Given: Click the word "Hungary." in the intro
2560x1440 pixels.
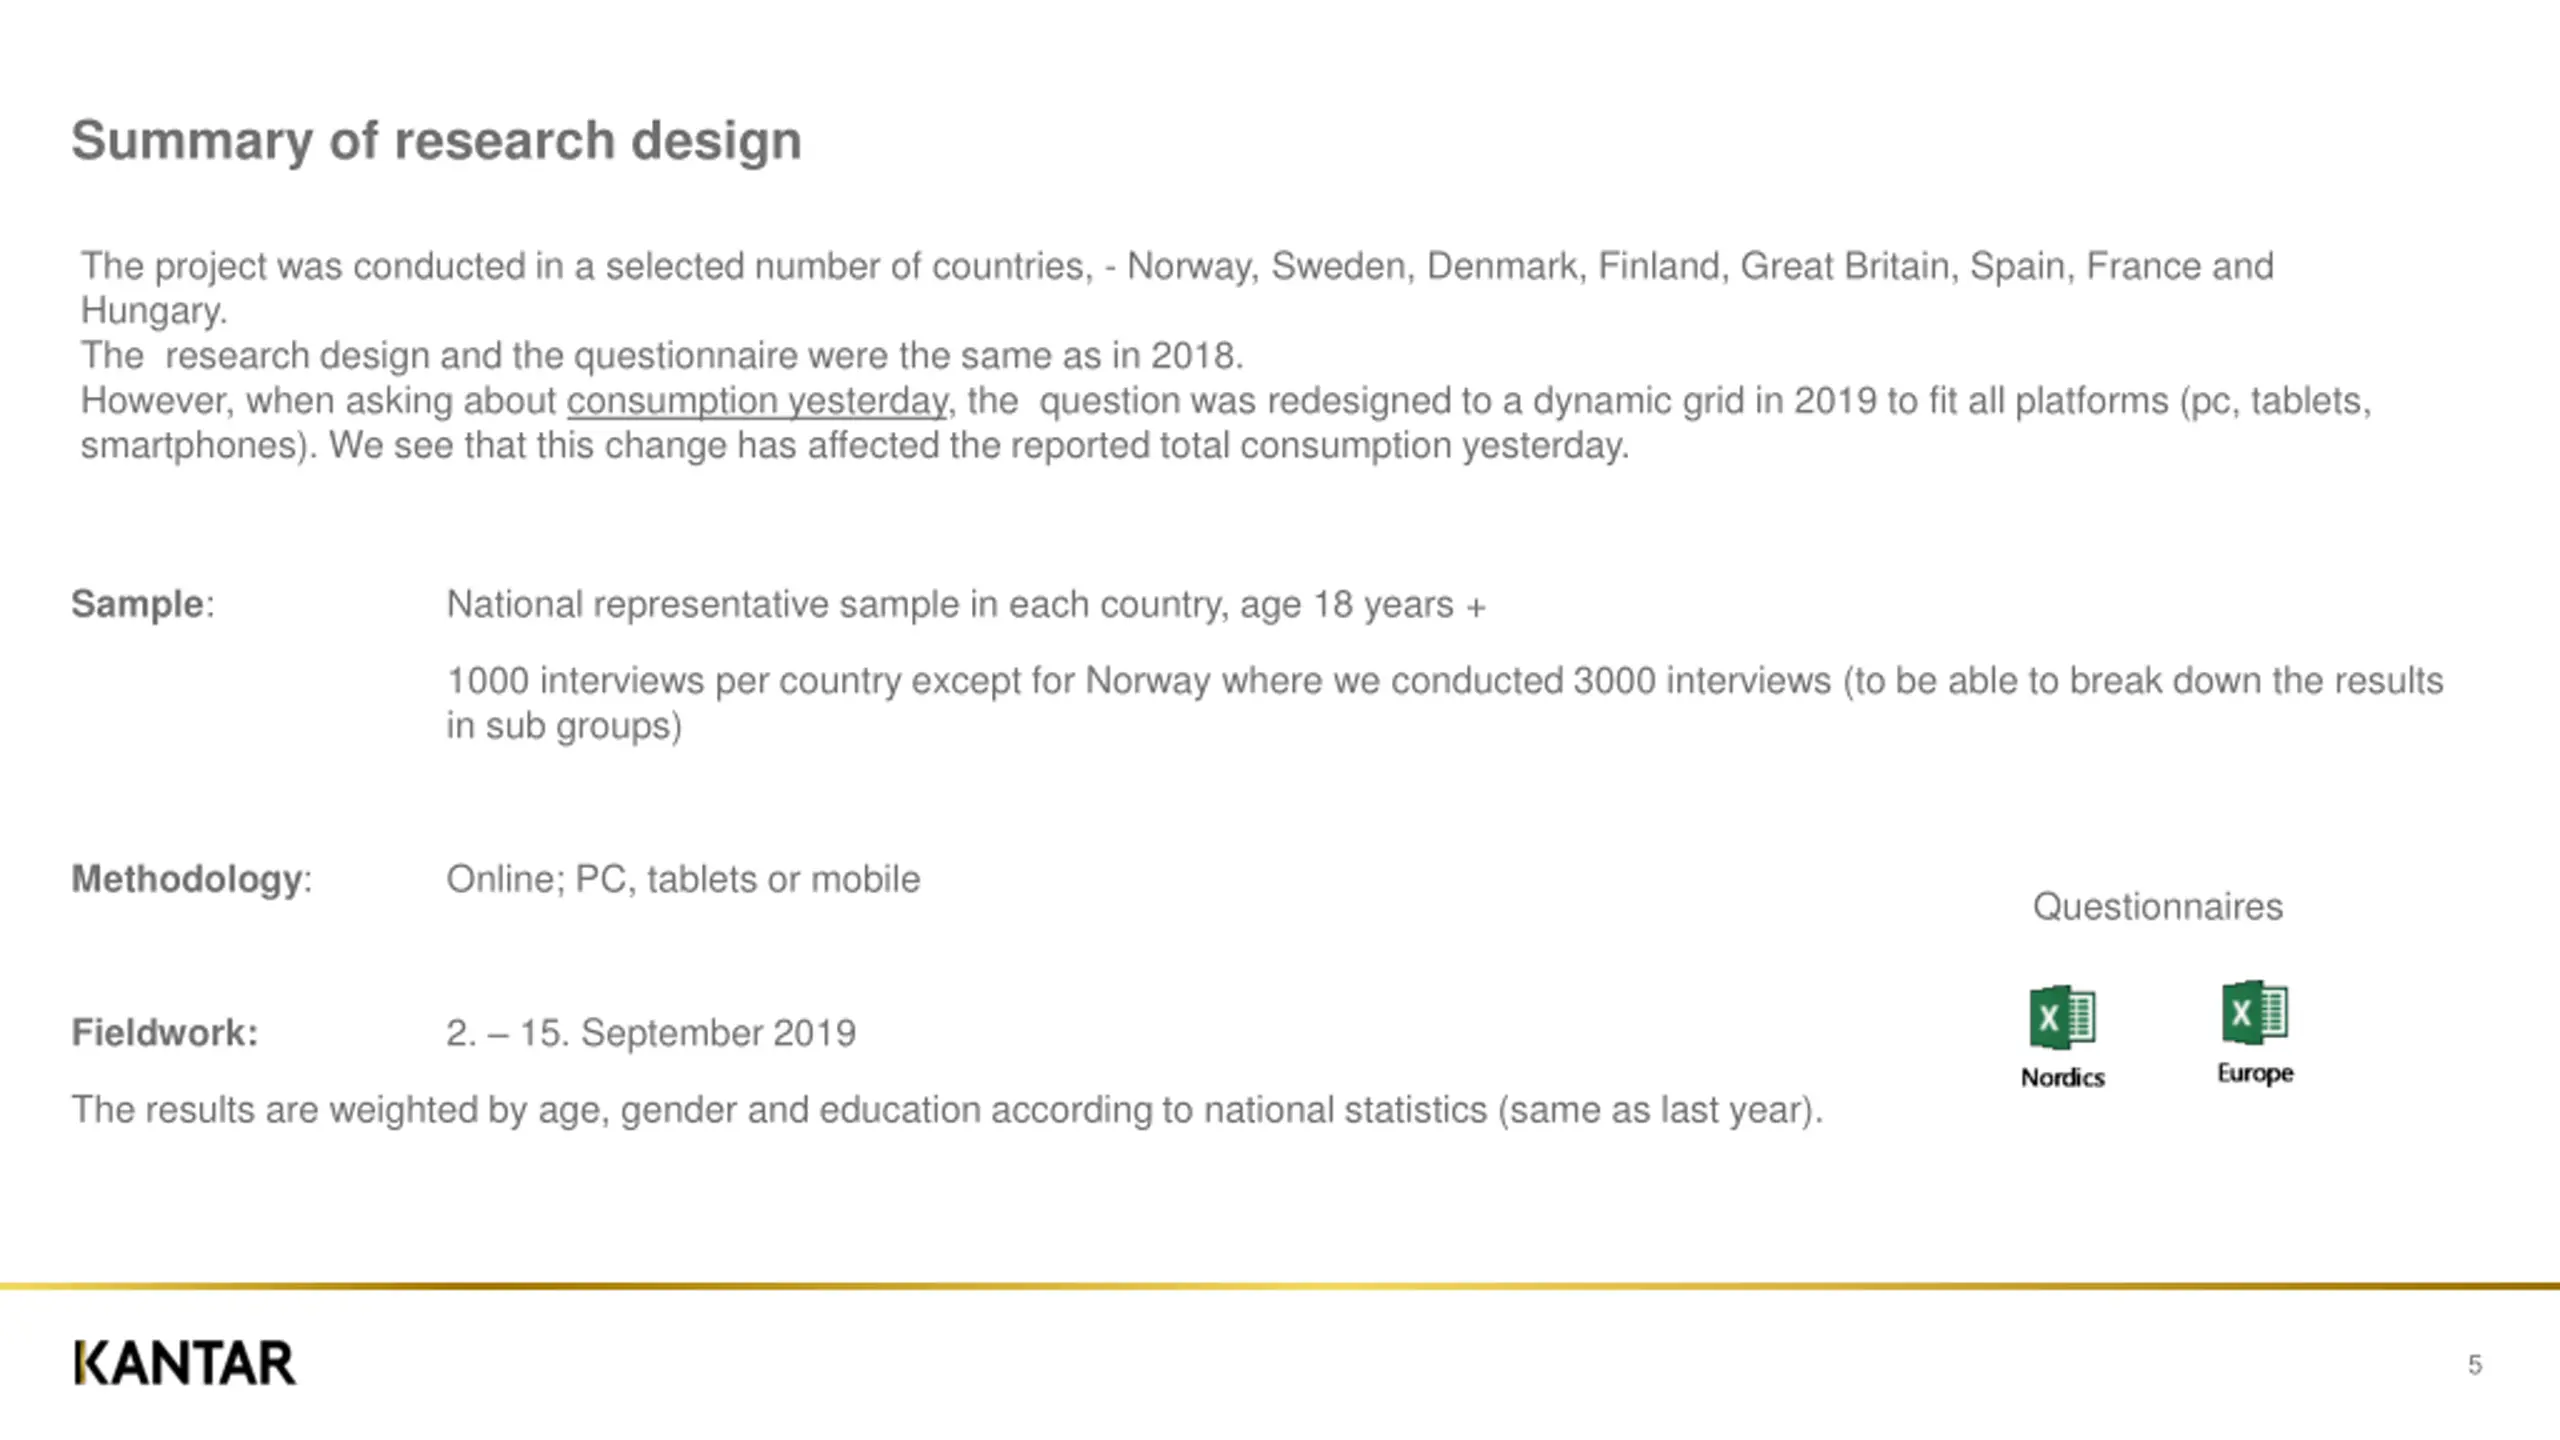Looking at the screenshot, I should pyautogui.click(x=154, y=311).
